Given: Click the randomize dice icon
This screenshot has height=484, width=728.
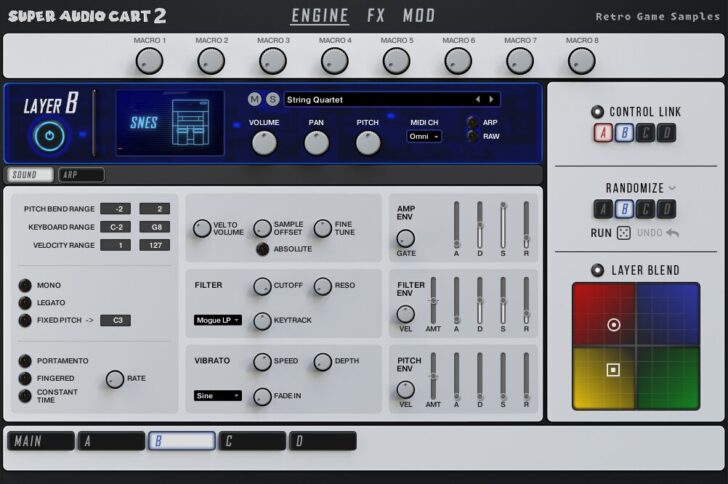Looking at the screenshot, I should (622, 233).
